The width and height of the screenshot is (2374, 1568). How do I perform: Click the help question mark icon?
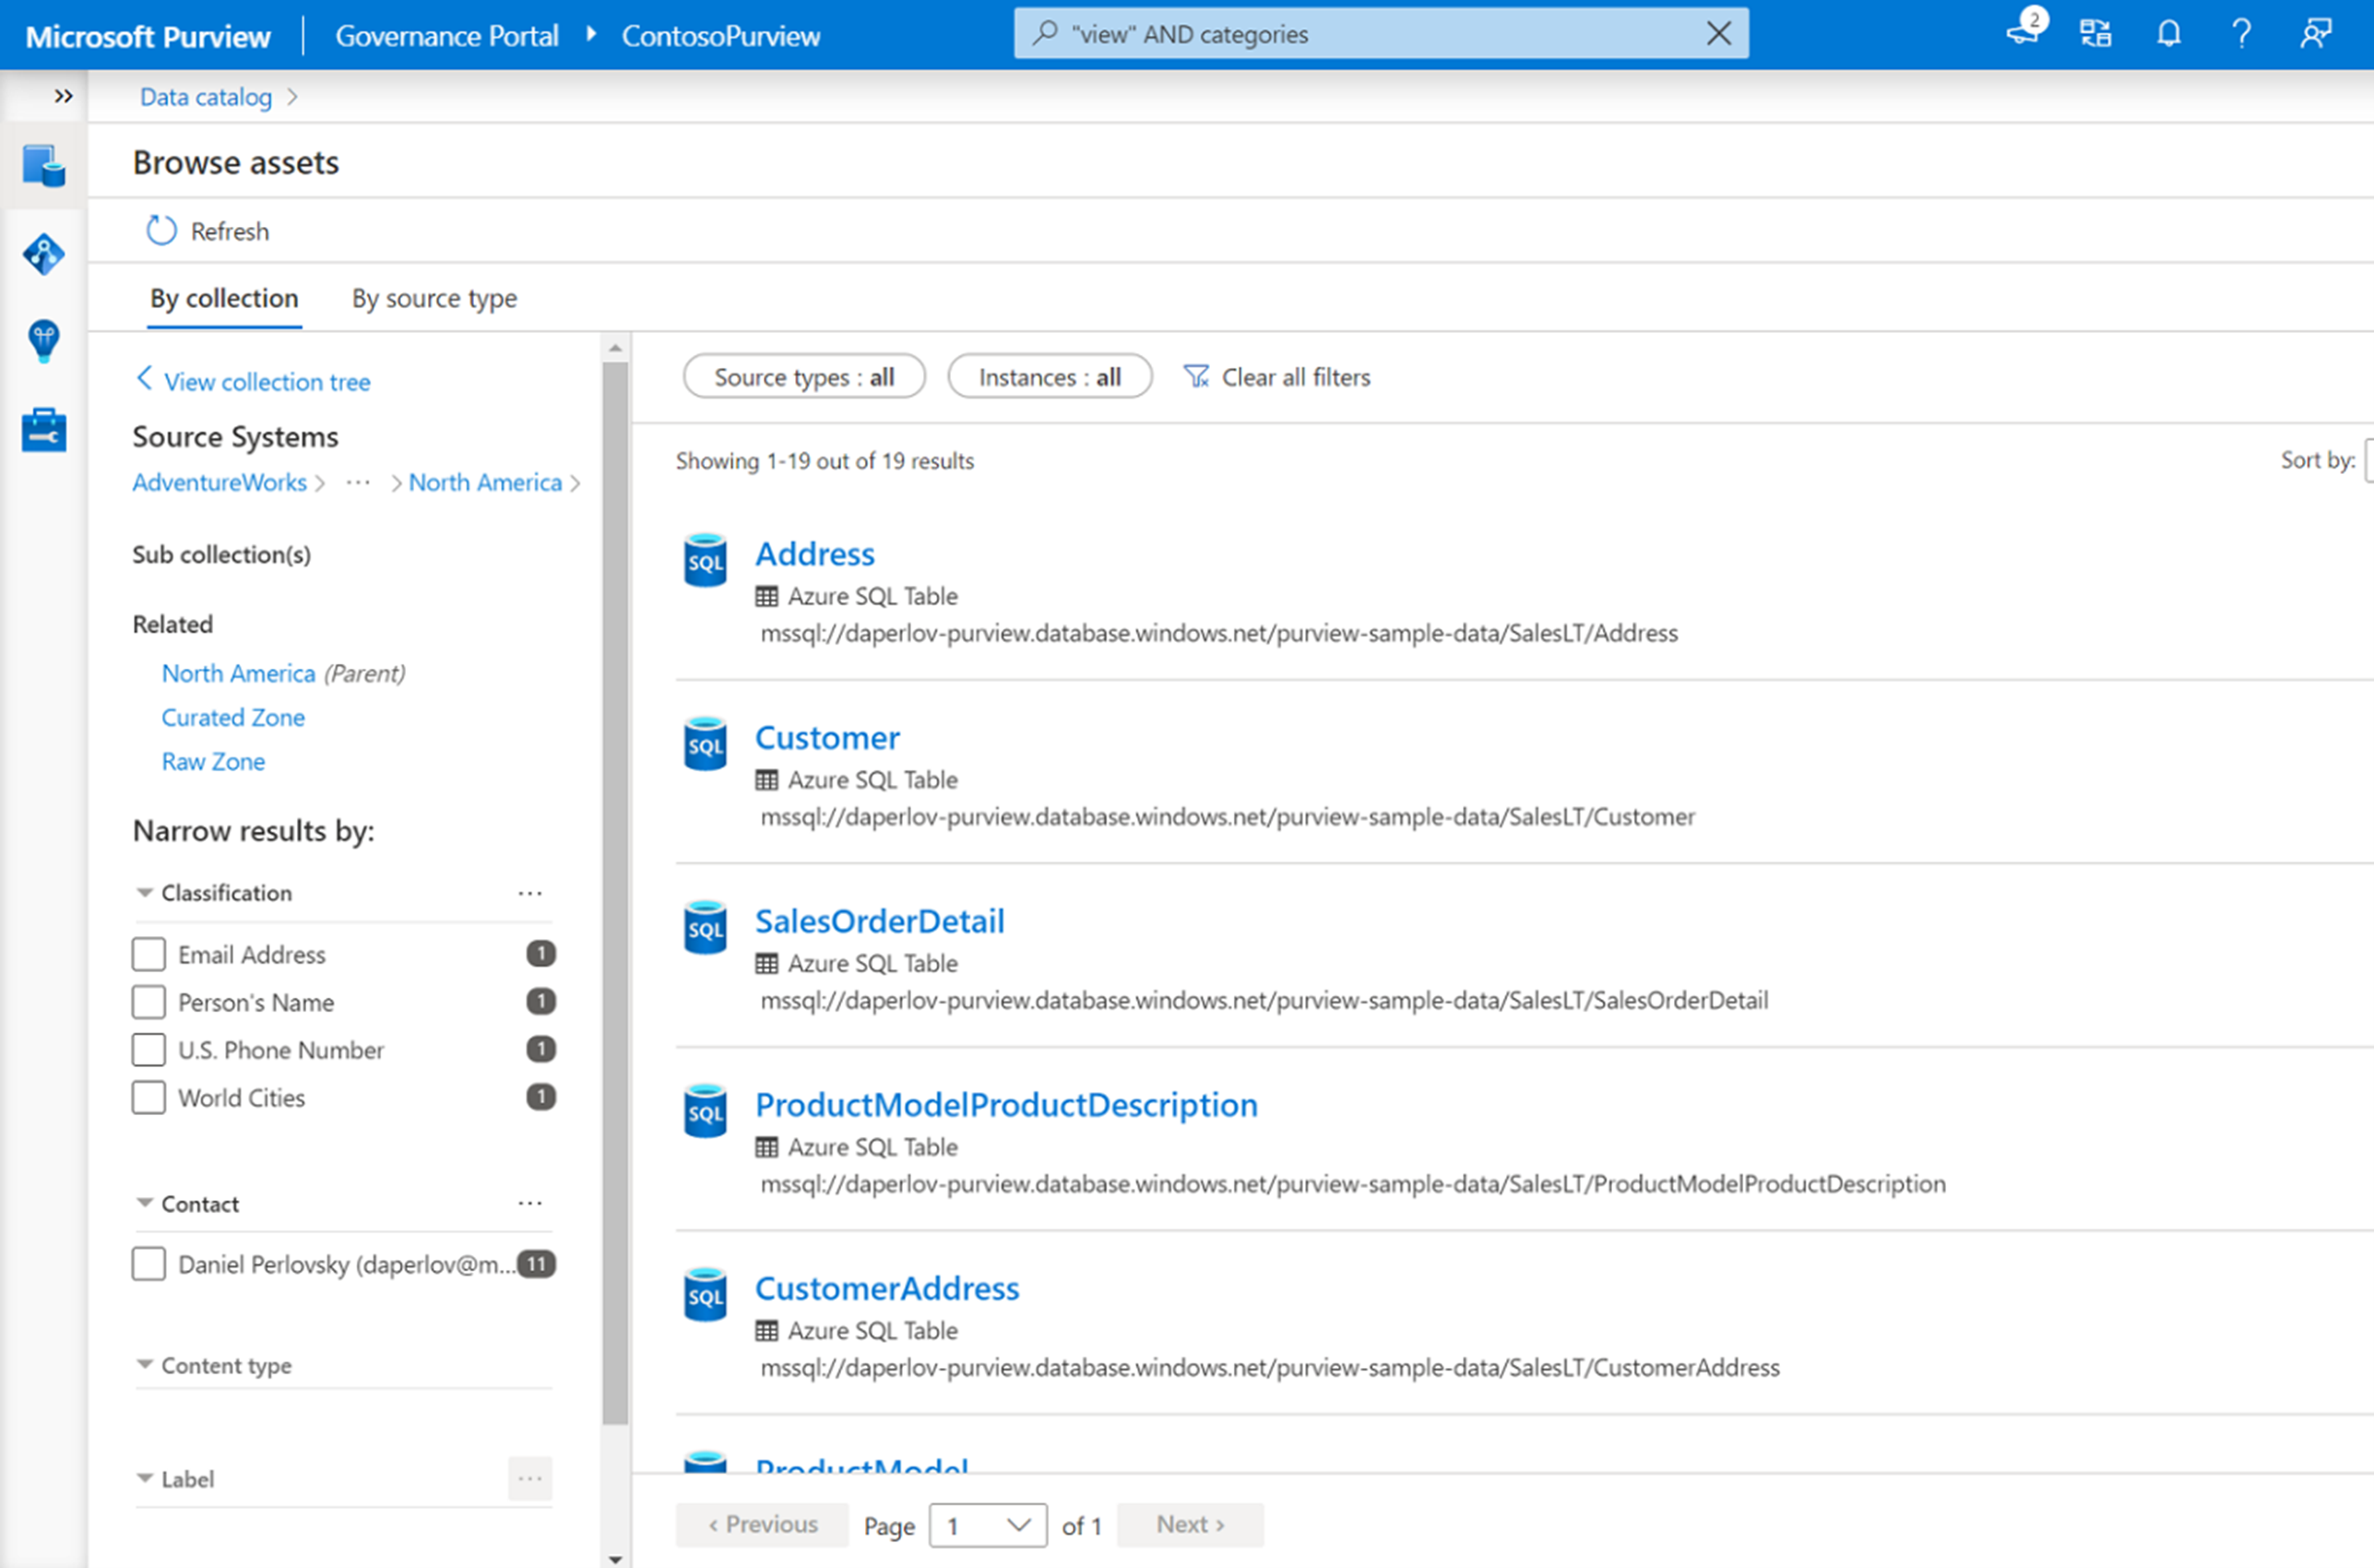(x=2242, y=33)
